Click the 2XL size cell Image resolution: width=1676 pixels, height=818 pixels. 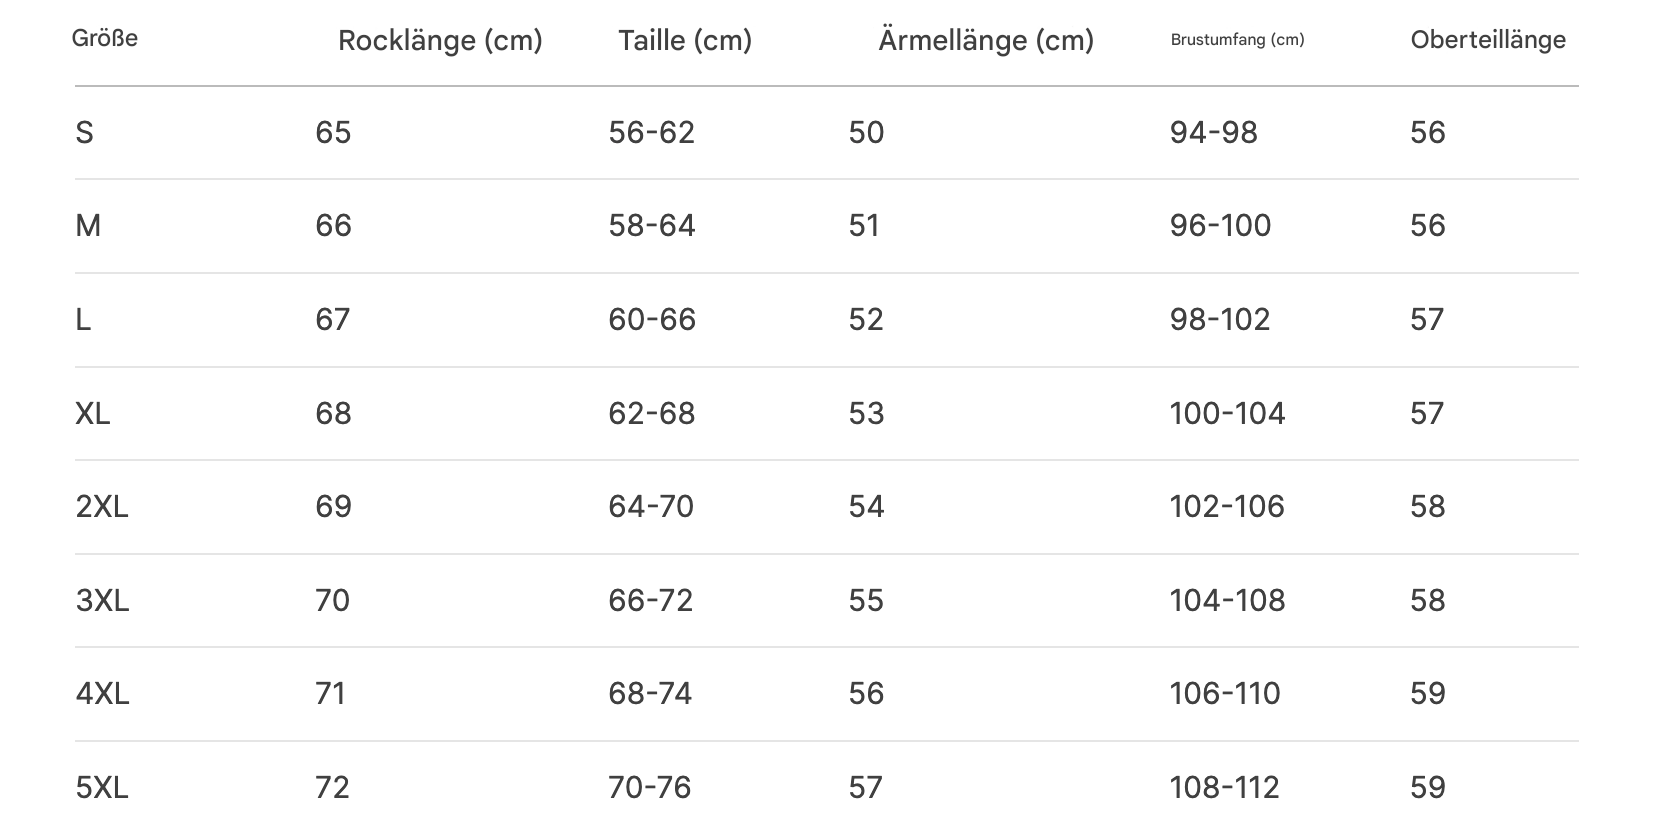[102, 507]
